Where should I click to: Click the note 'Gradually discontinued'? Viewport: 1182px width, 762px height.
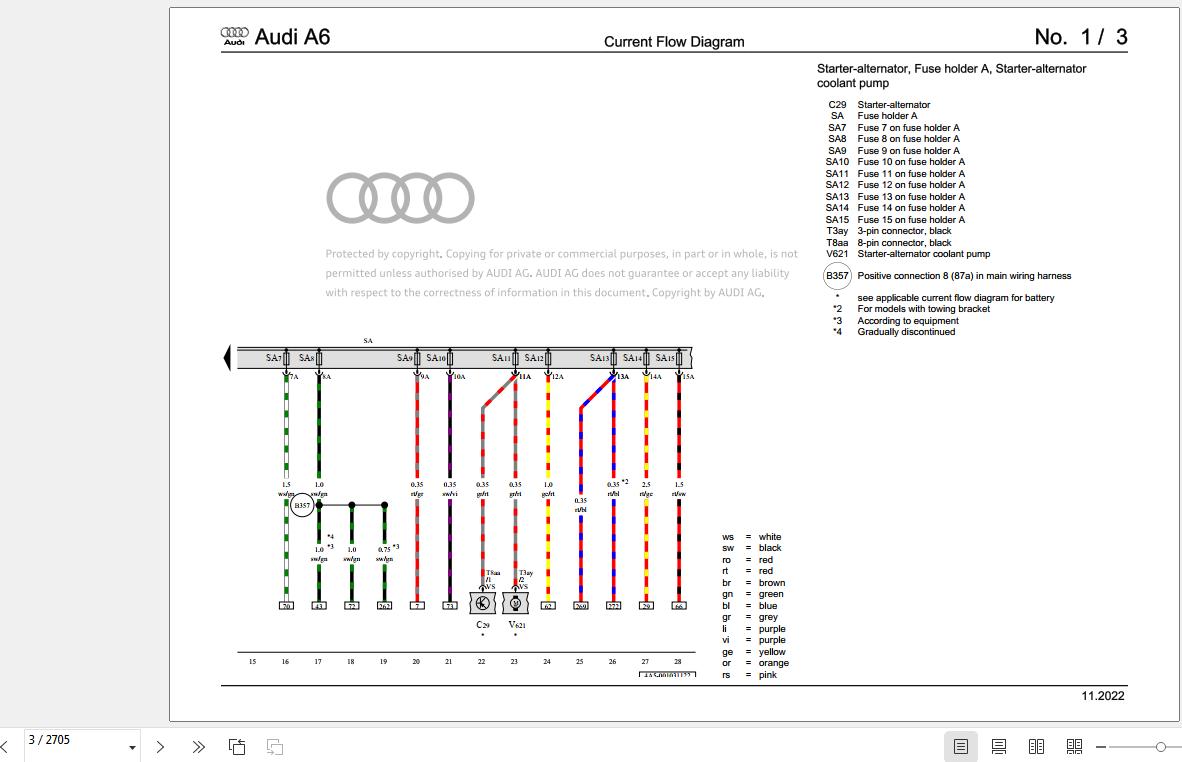tap(906, 332)
